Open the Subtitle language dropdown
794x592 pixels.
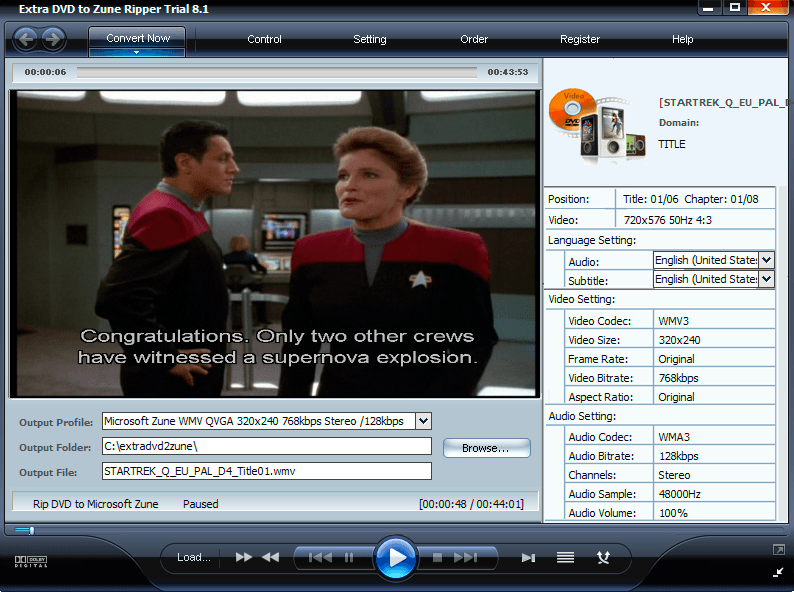[x=767, y=279]
